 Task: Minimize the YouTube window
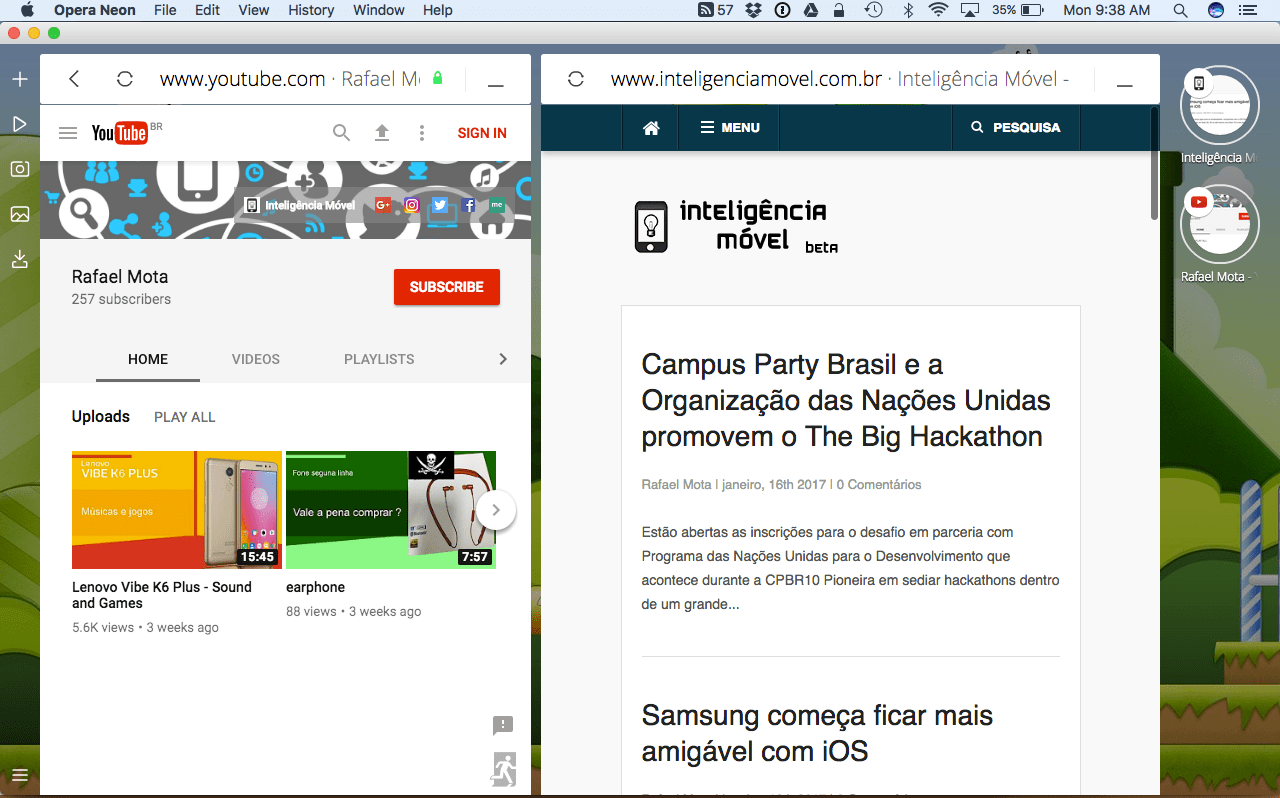tap(496, 86)
